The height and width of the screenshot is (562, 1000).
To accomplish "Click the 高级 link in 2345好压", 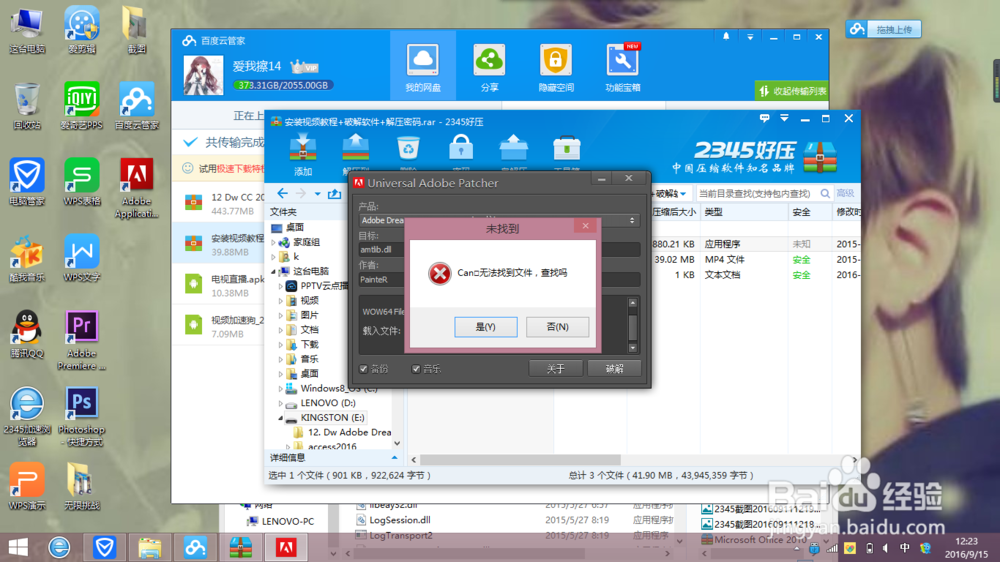I will (845, 193).
